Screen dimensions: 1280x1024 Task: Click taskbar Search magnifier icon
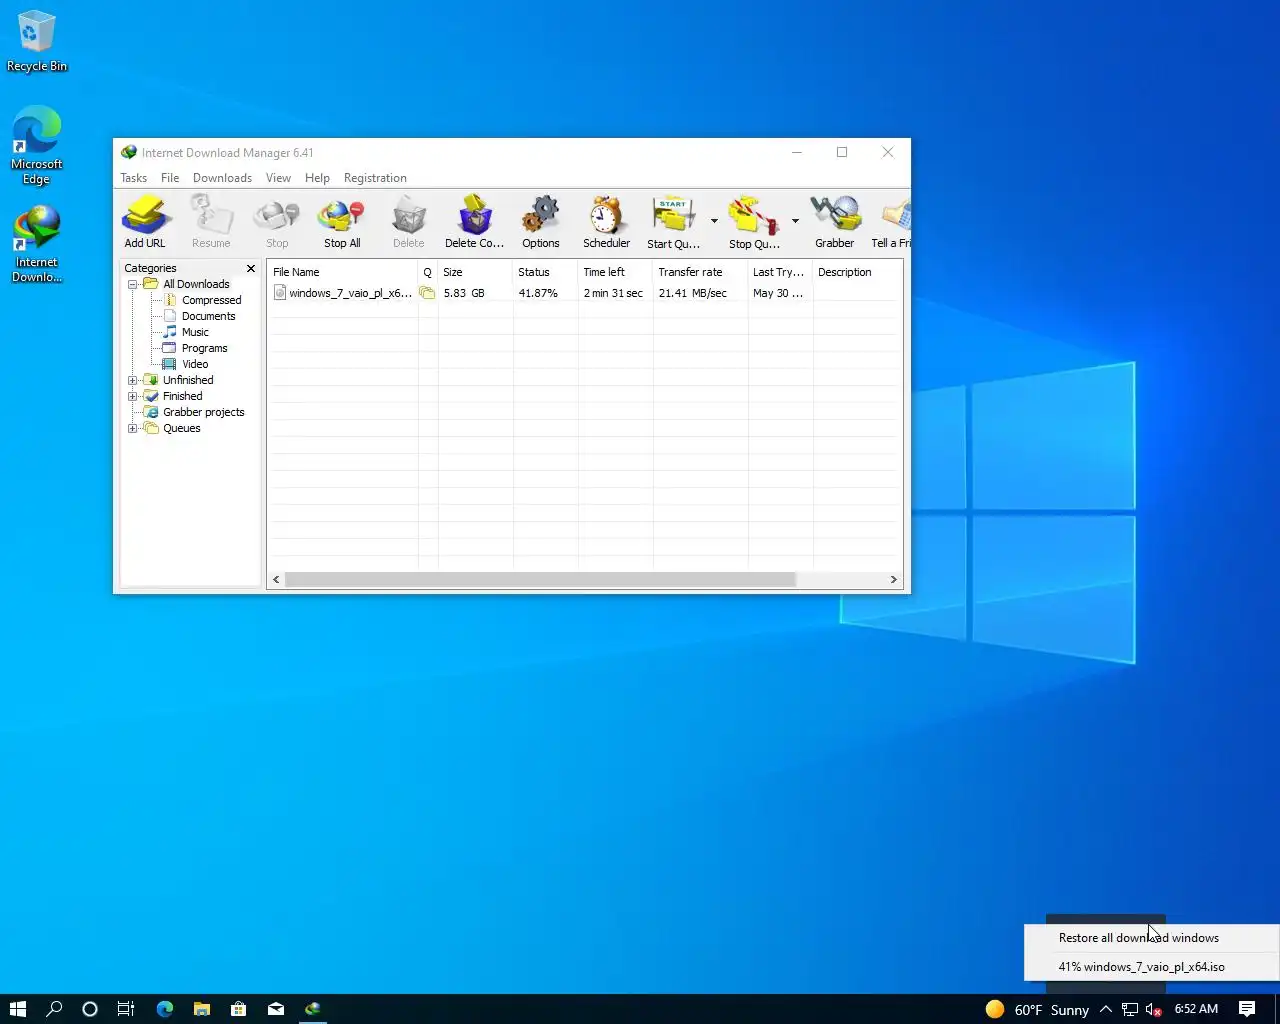point(54,1009)
